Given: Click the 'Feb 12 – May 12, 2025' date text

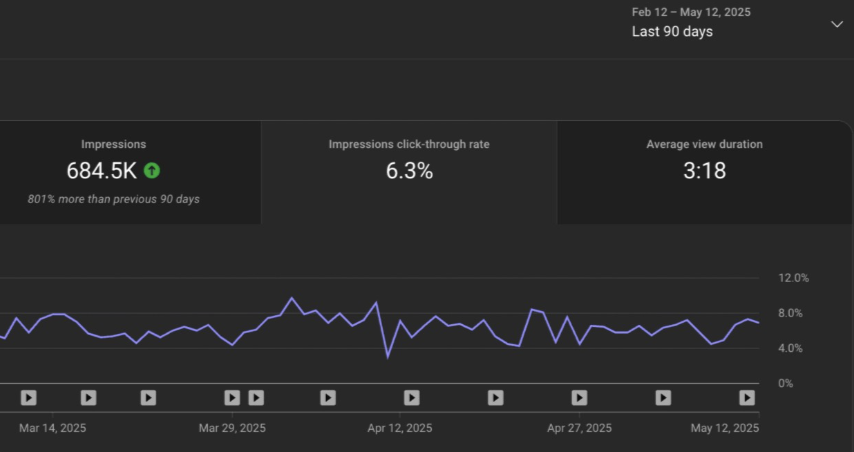Looking at the screenshot, I should 691,12.
